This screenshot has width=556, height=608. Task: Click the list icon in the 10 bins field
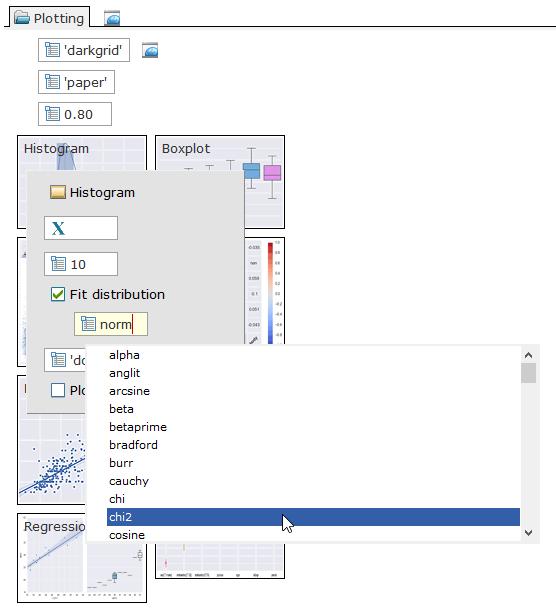[x=59, y=264]
